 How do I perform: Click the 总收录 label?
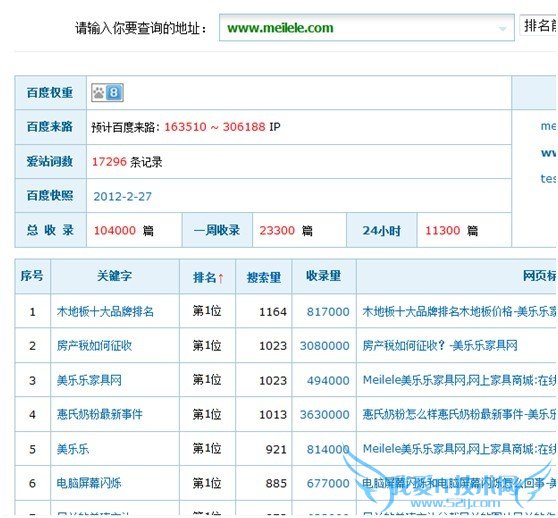click(x=50, y=230)
